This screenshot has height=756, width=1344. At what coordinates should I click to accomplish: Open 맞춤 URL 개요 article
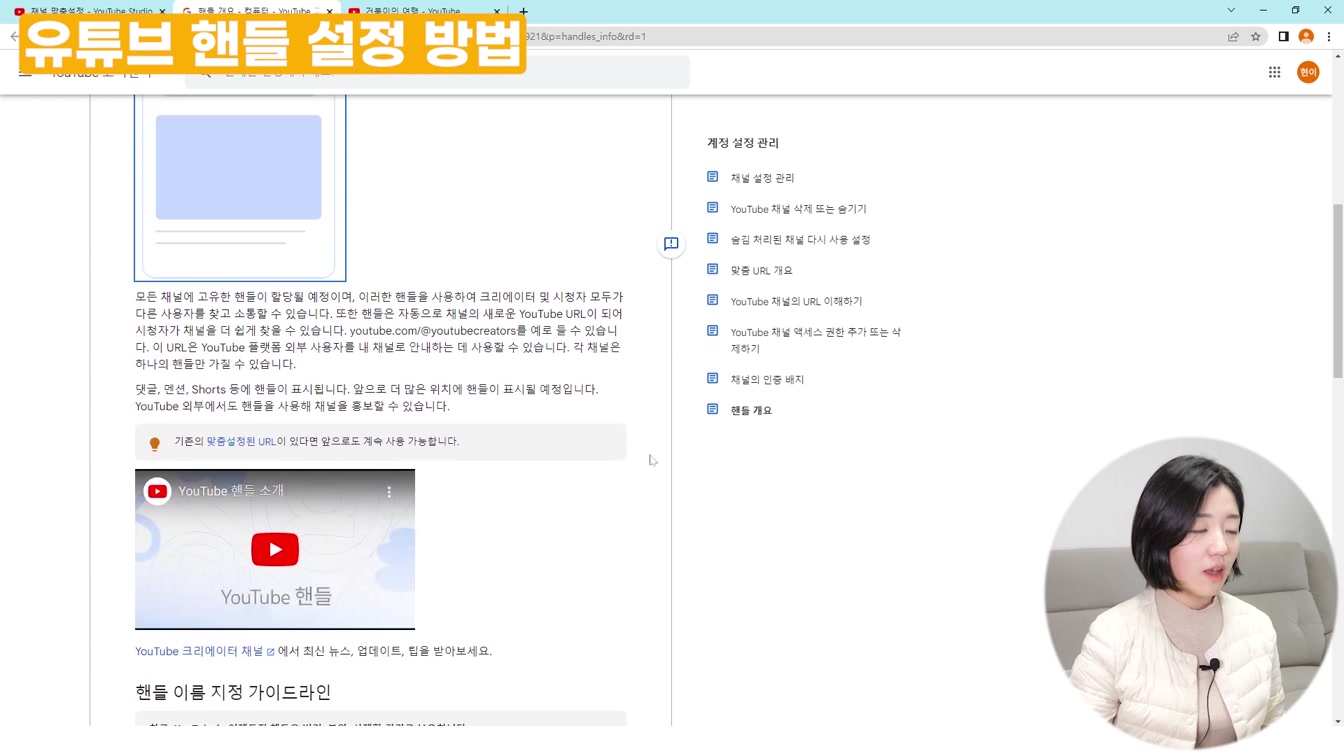point(761,271)
